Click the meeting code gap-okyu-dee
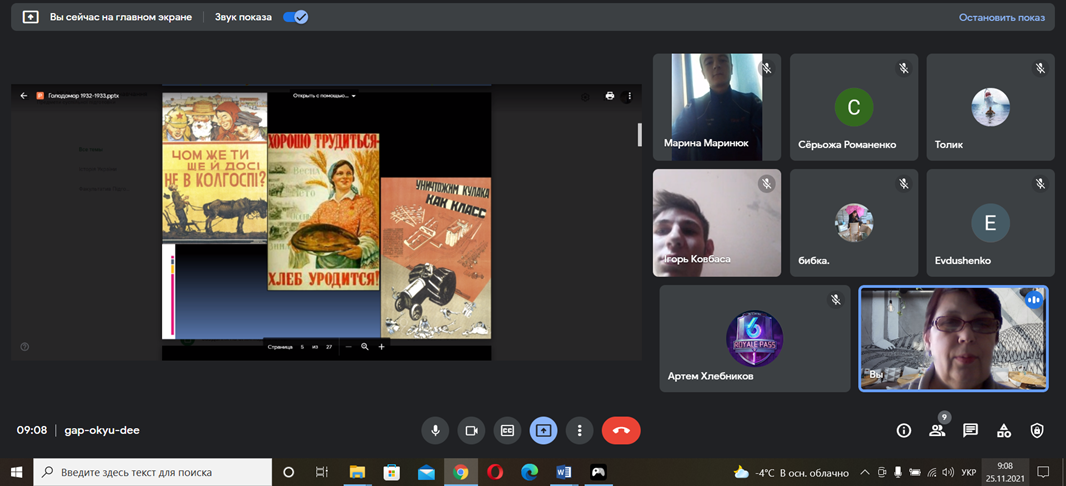1066x486 pixels. (101, 430)
